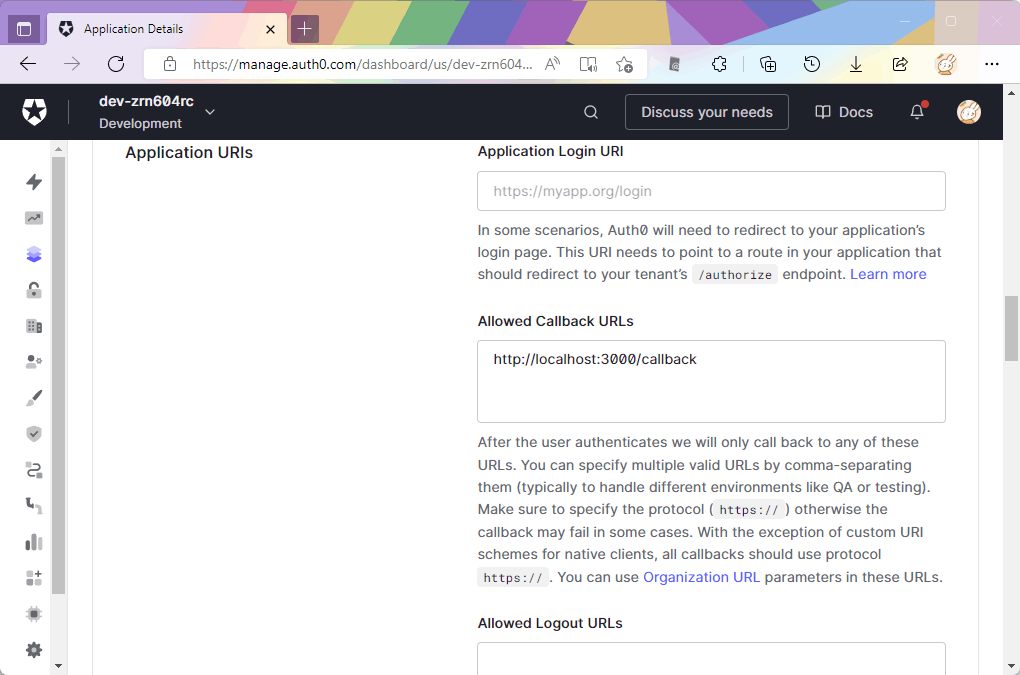Click the browser back arrow
The height and width of the screenshot is (675, 1020).
point(28,64)
